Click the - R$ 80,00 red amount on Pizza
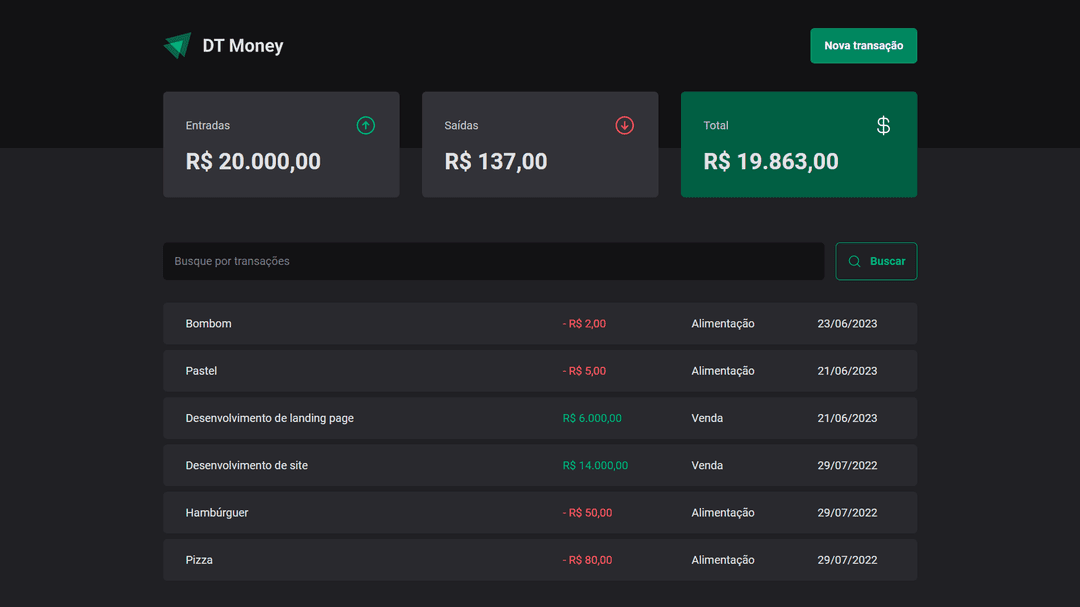 point(587,559)
